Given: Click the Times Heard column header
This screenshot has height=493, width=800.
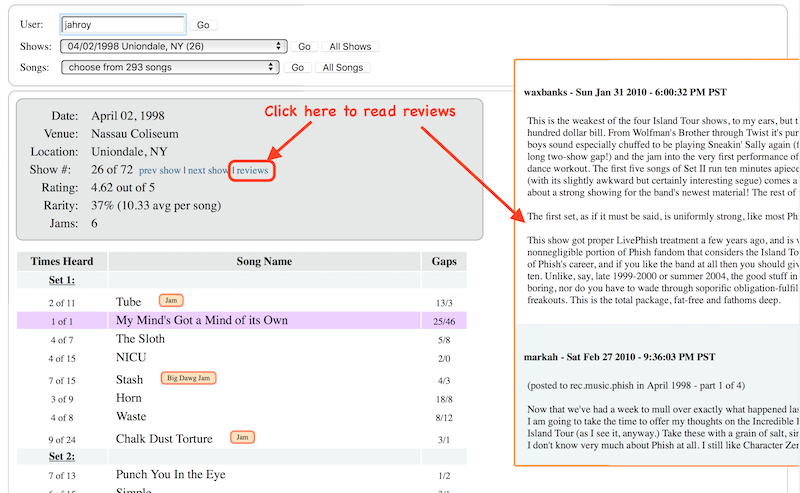Looking at the screenshot, I should point(62,262).
